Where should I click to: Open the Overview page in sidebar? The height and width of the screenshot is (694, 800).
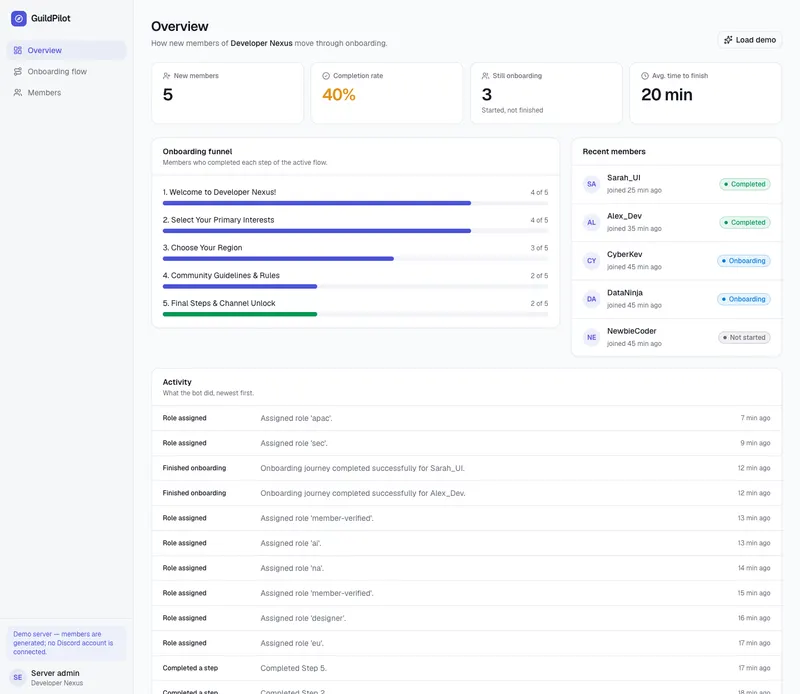click(66, 51)
